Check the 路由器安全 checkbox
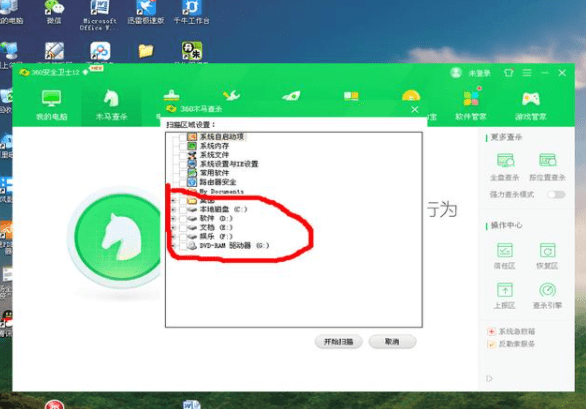The image size is (586, 409). coord(182,182)
